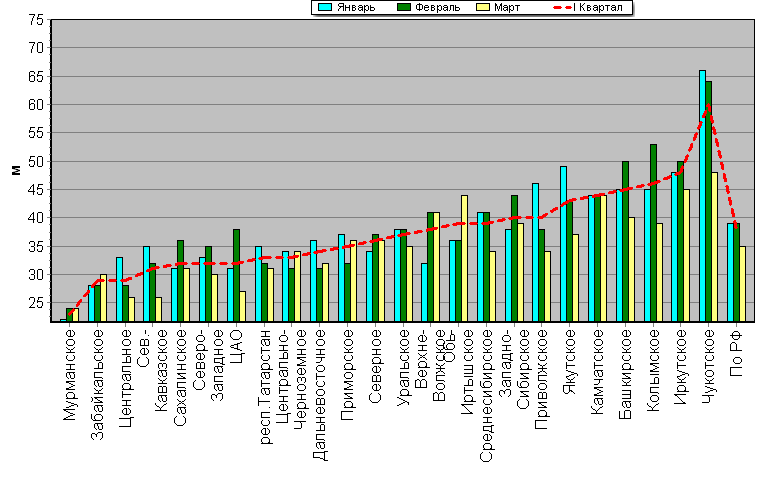Click the green Февраль legend swatch
The height and width of the screenshot is (479, 777).
(404, 7)
